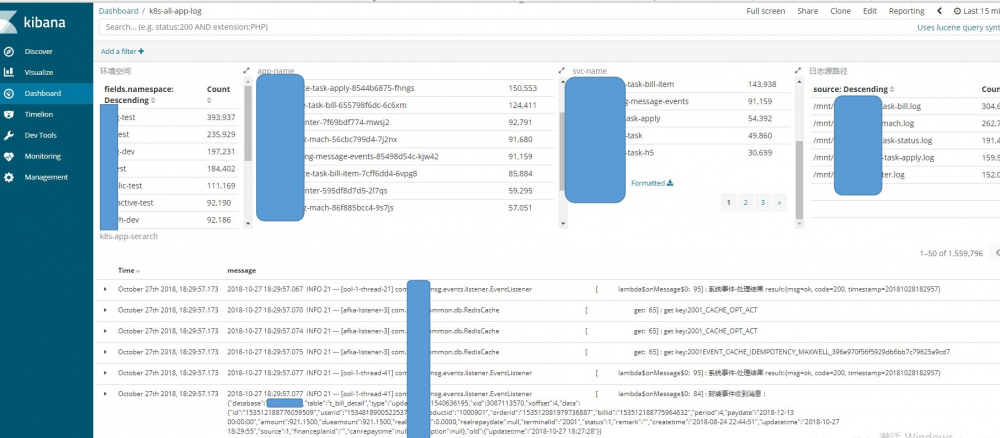Image resolution: width=1000 pixels, height=438 pixels.
Task: Click the k8s-app-serarch panel title
Action: [x=129, y=237]
